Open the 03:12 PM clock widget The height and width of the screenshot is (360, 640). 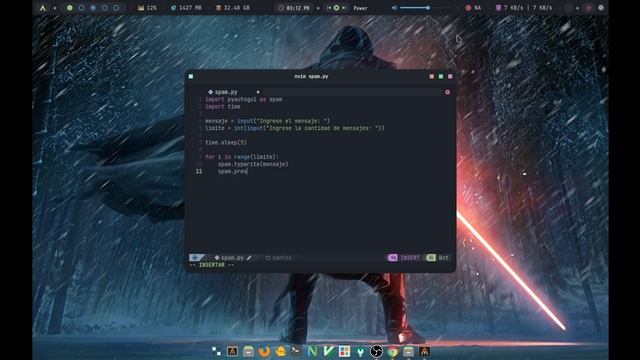tap(293, 8)
